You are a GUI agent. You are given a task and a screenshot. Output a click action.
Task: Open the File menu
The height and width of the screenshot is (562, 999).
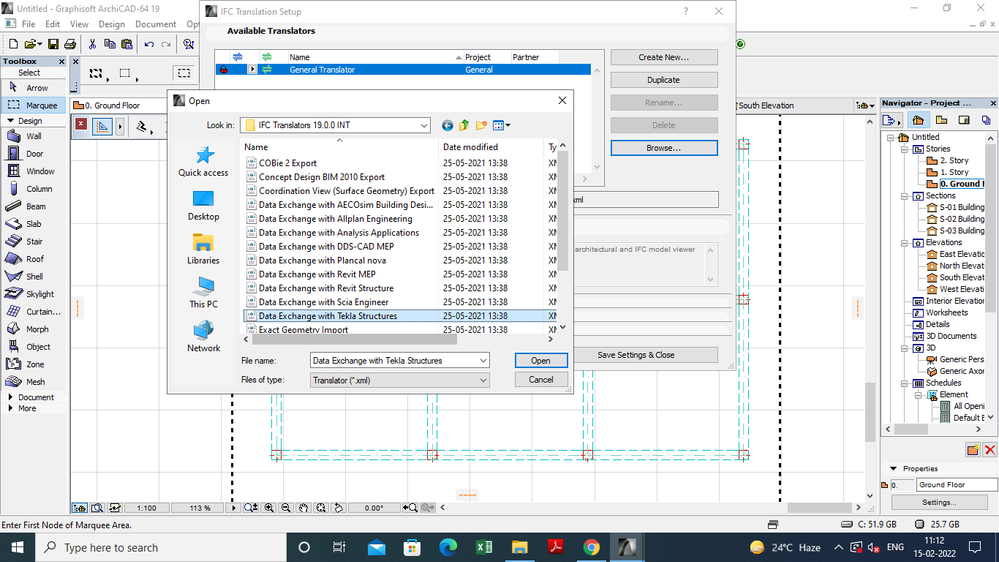(x=29, y=24)
